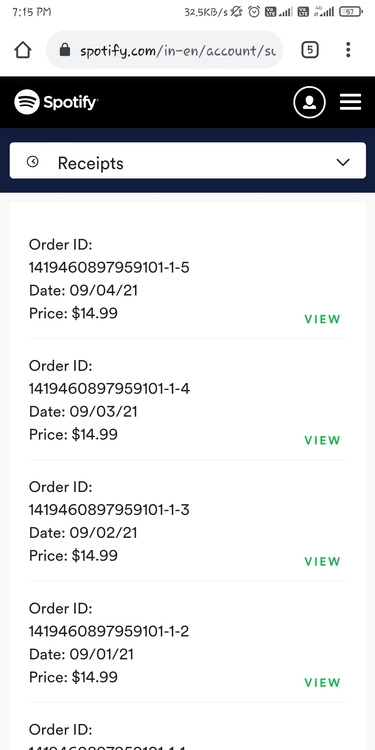The width and height of the screenshot is (375, 750).
Task: Open the Receipts section selector
Action: coord(188,161)
